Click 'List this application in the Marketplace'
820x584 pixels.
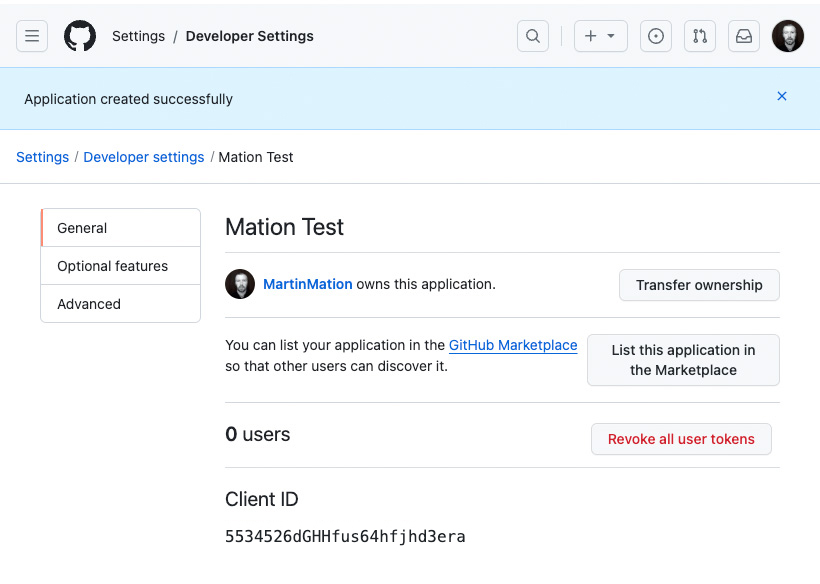(684, 360)
